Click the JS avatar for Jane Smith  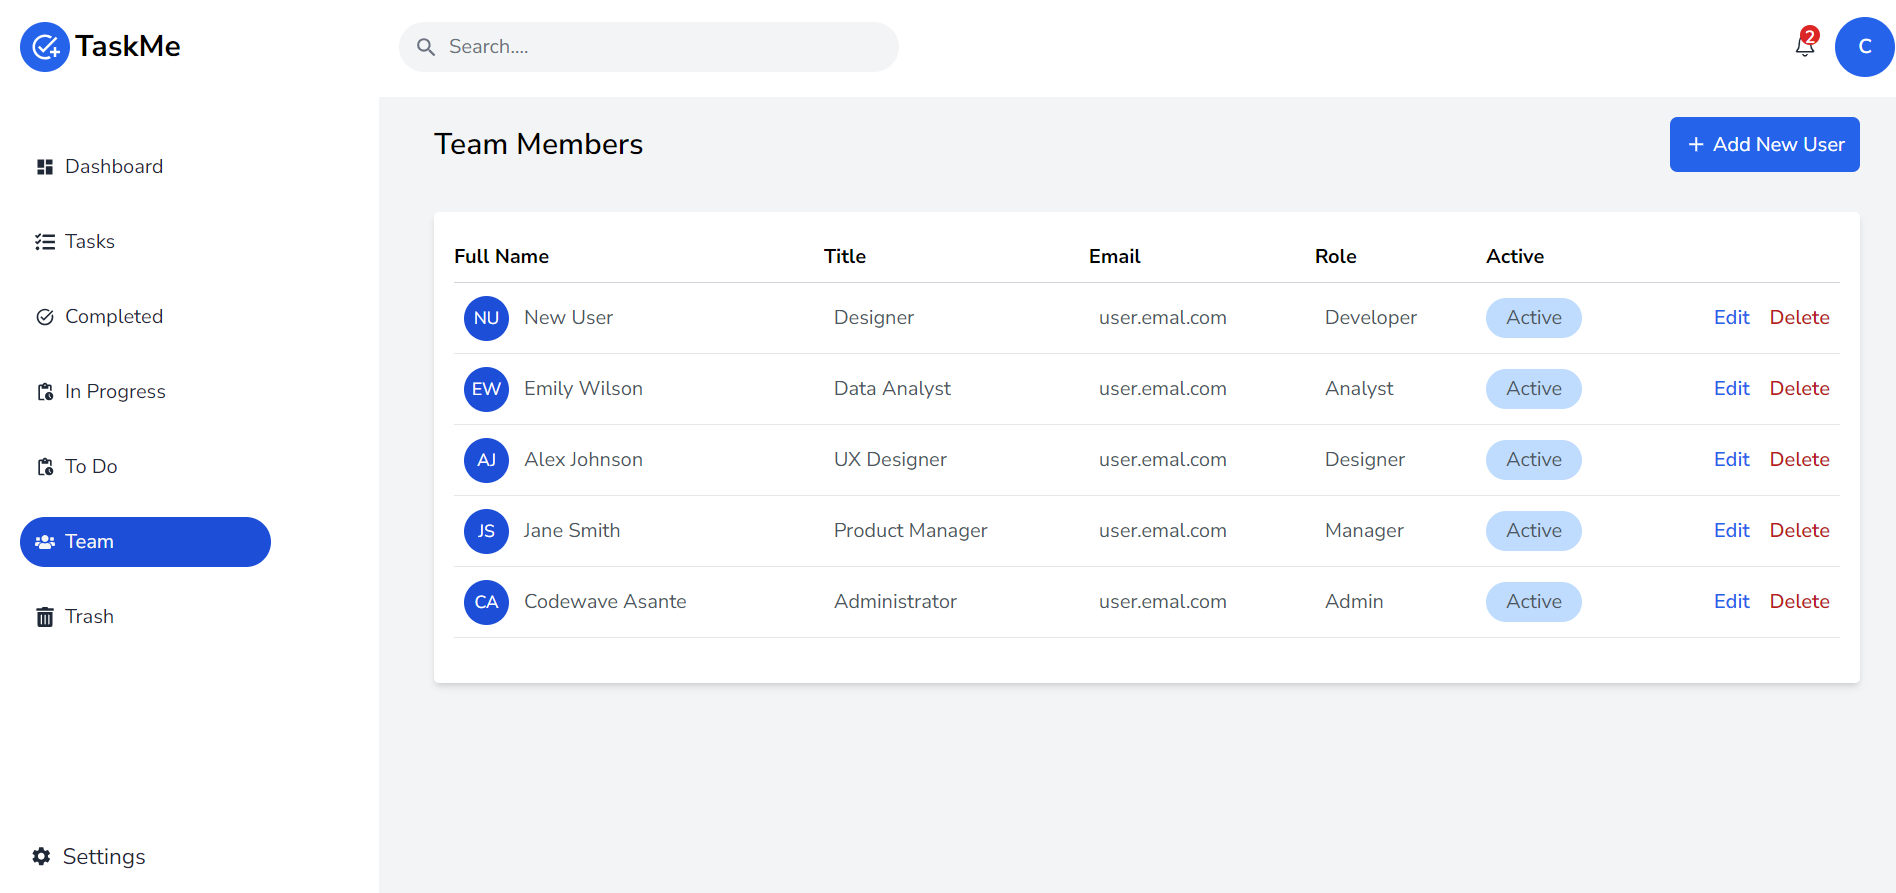point(487,531)
